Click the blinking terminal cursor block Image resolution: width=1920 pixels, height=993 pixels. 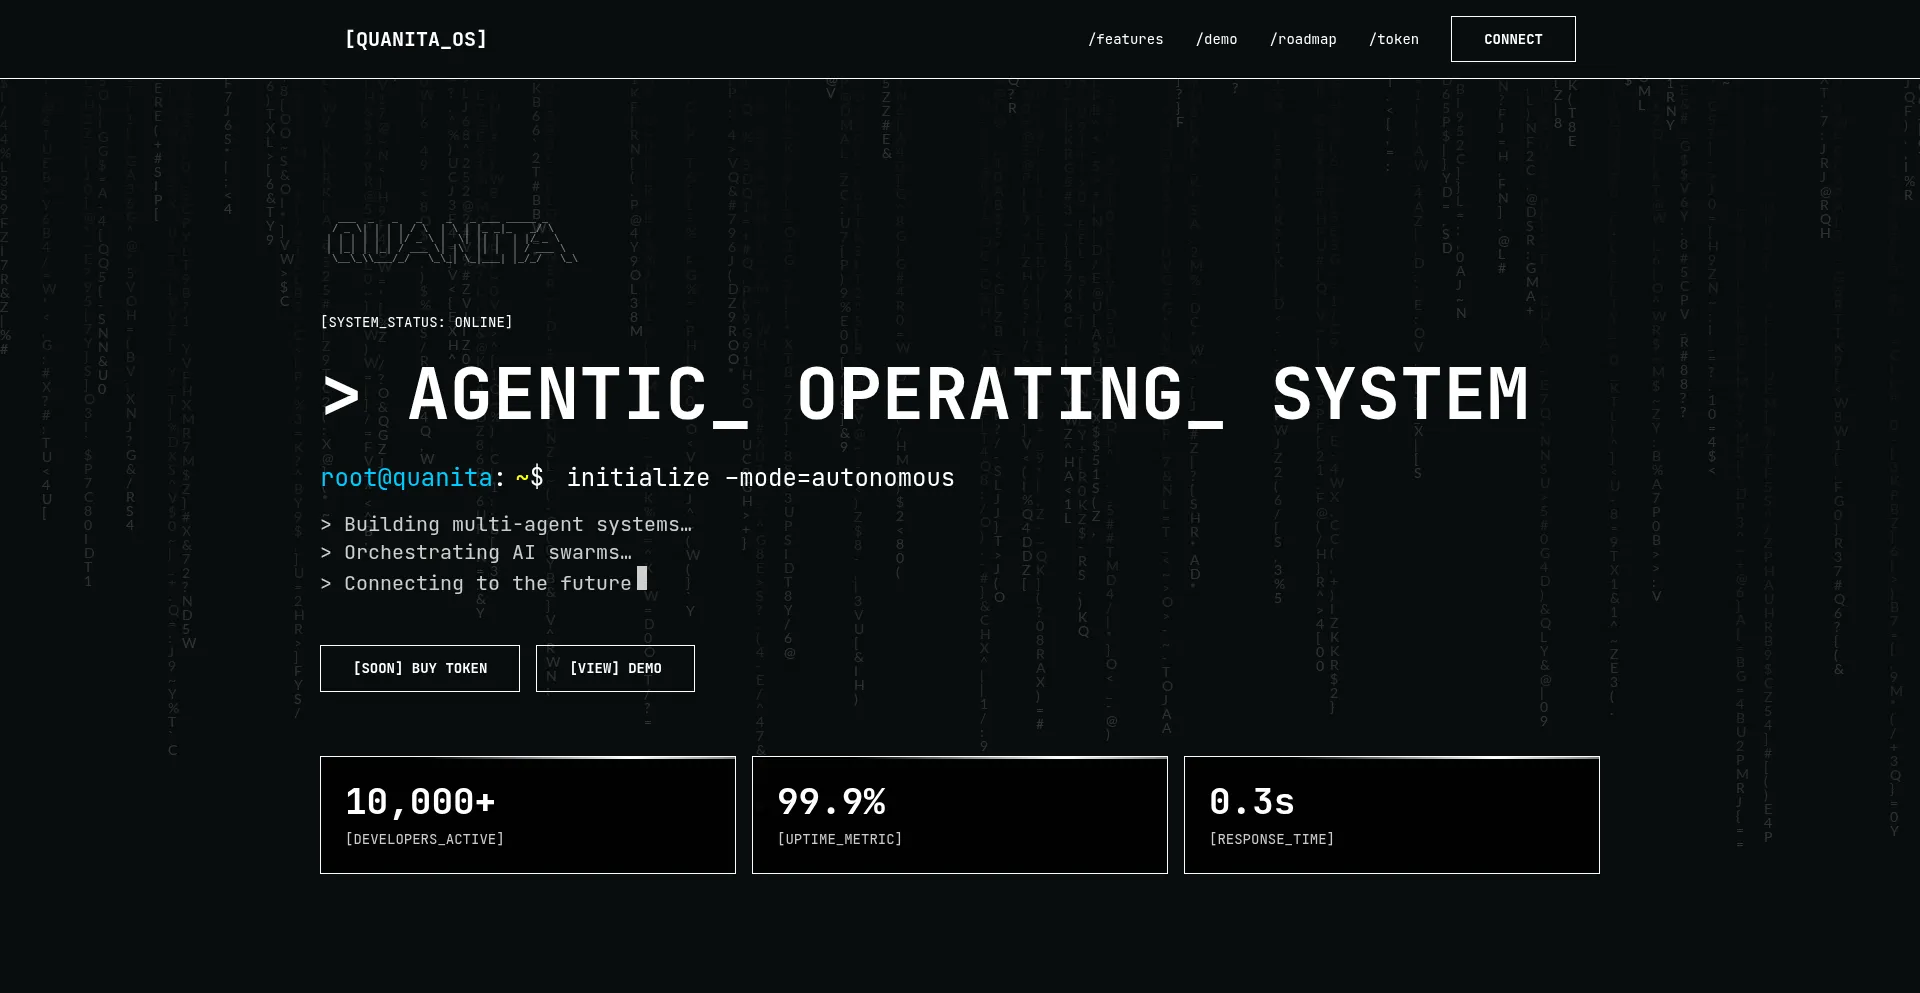(x=642, y=579)
